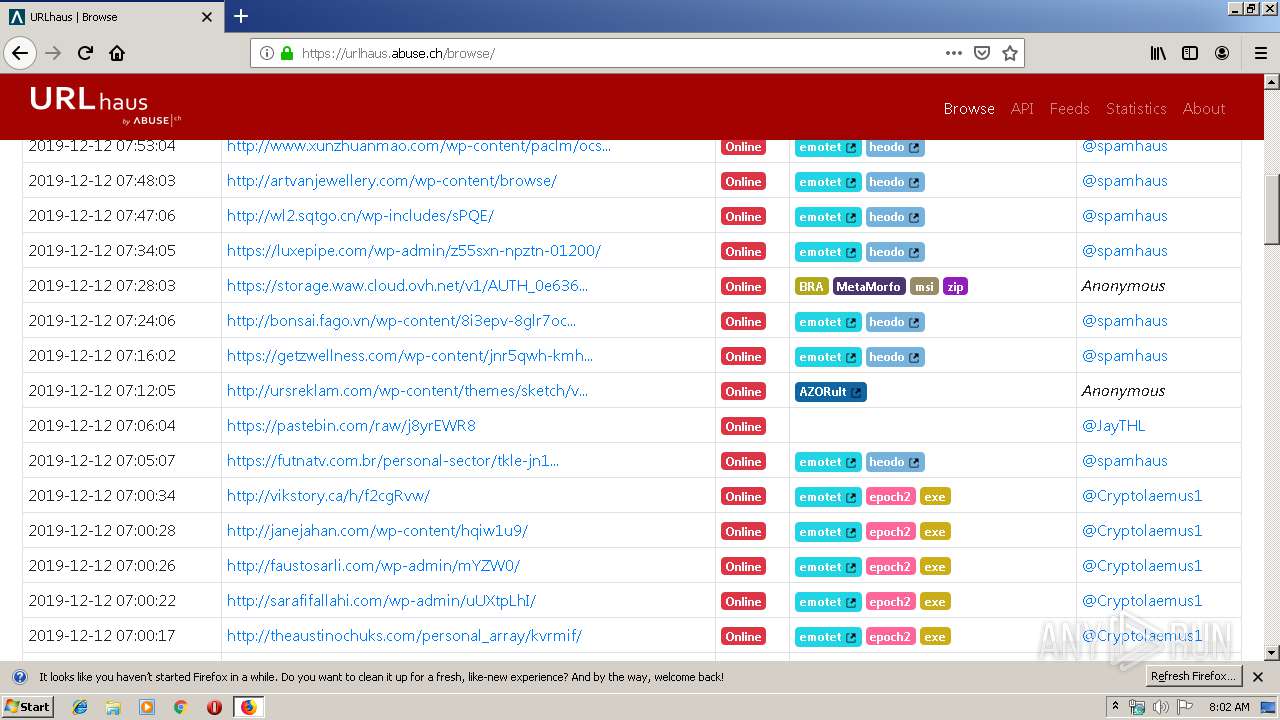This screenshot has height=720, width=1280.
Task: Open the vikstory.ca URL link
Action: 328,496
